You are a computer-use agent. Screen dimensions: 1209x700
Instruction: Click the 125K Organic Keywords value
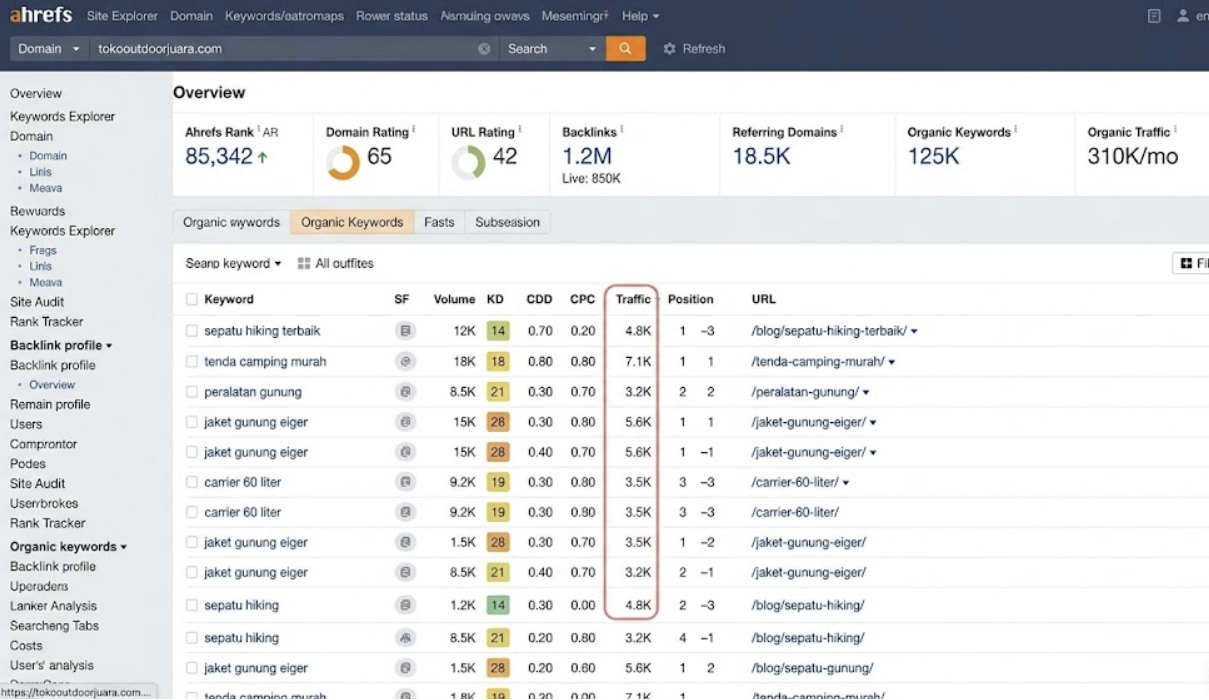click(x=933, y=156)
